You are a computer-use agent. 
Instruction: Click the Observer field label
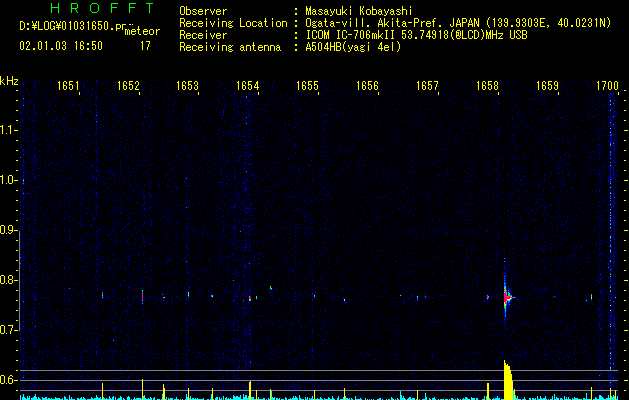tap(203, 11)
